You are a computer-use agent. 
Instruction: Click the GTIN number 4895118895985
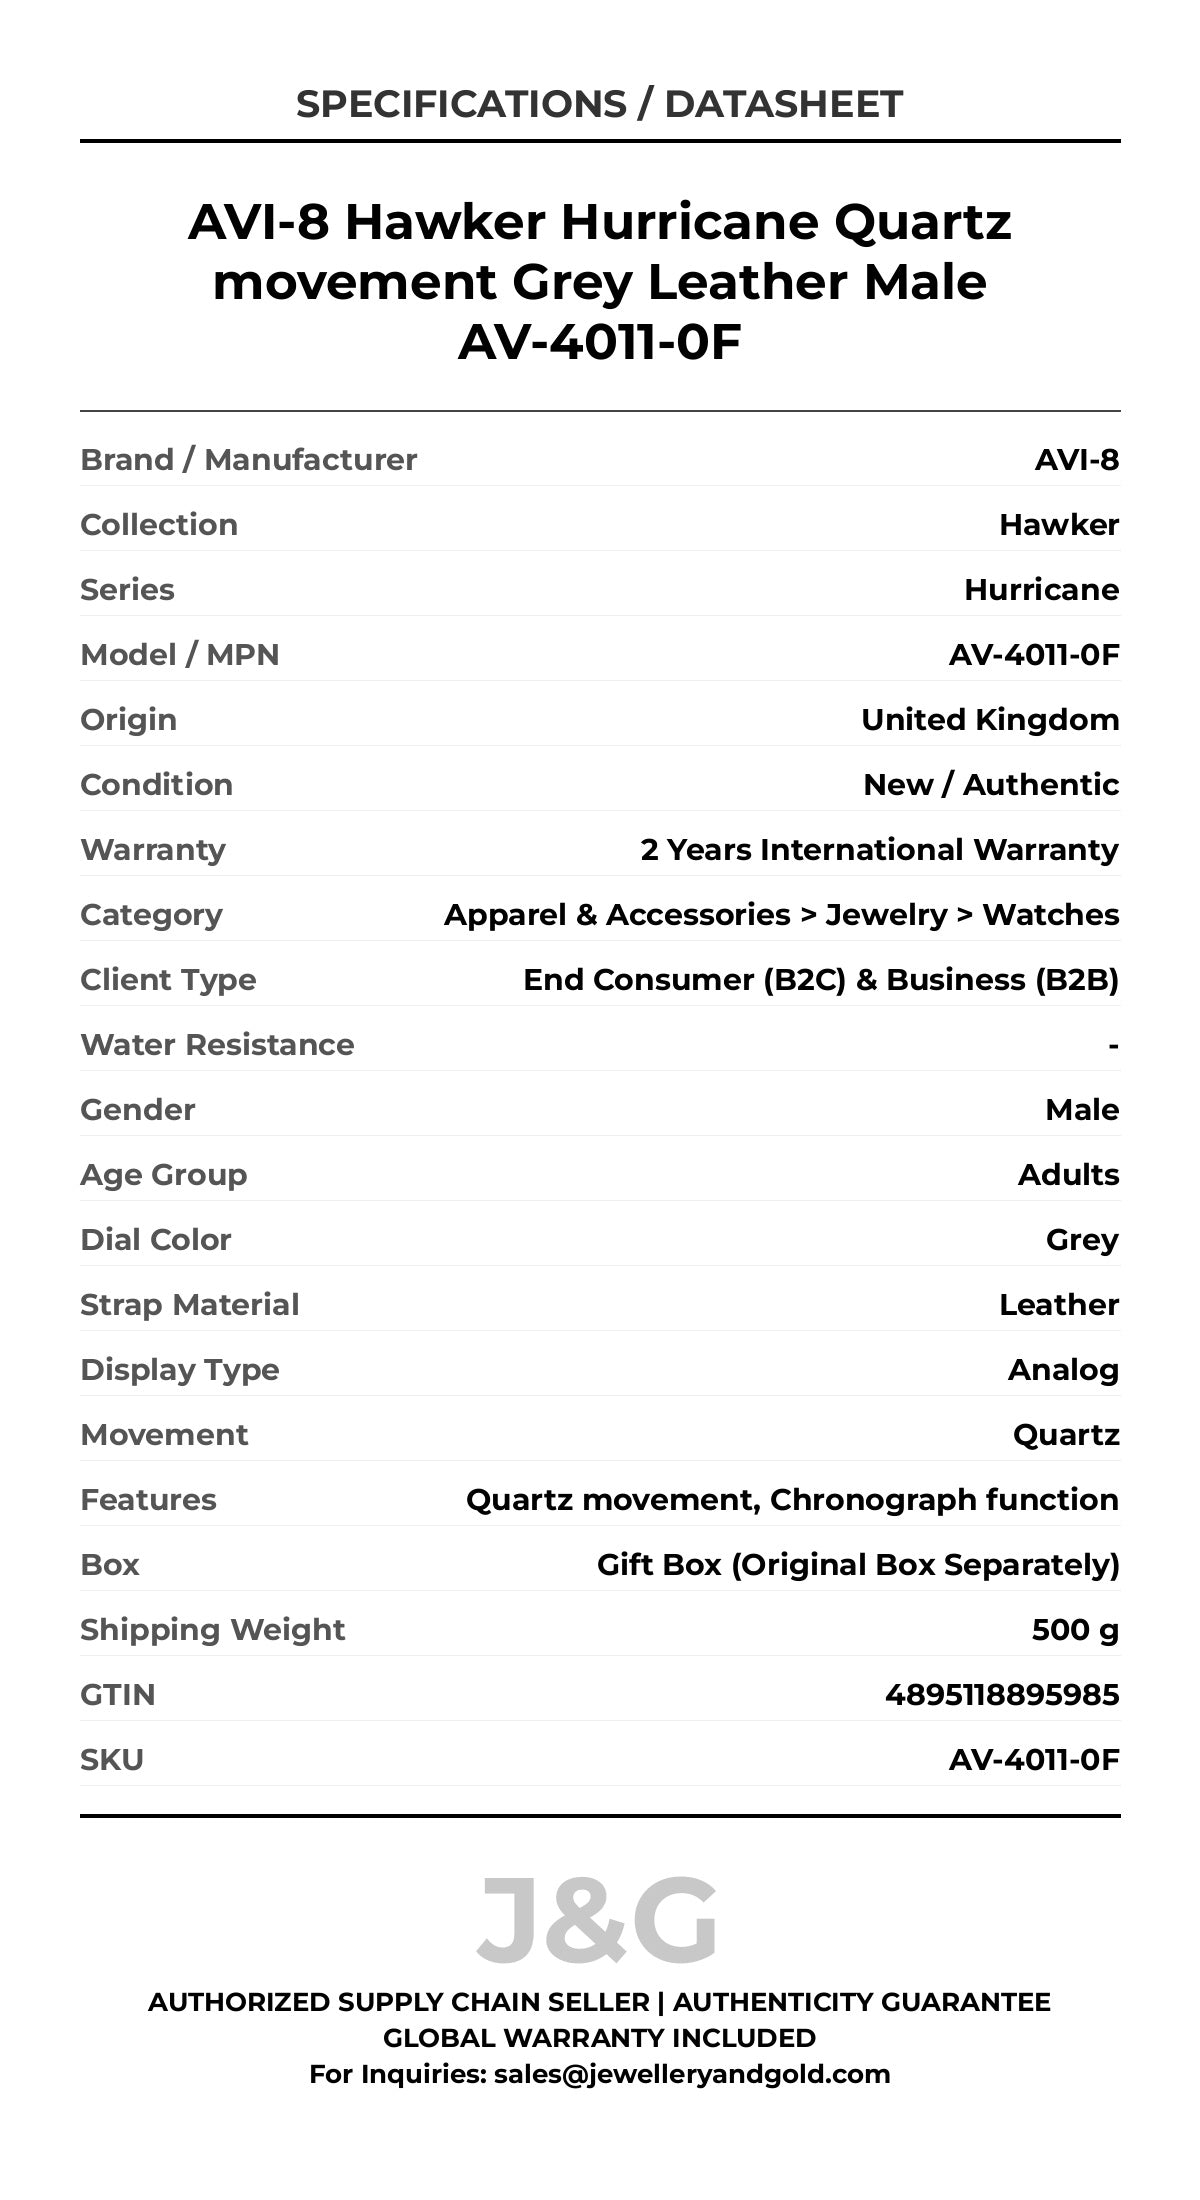(1001, 1694)
